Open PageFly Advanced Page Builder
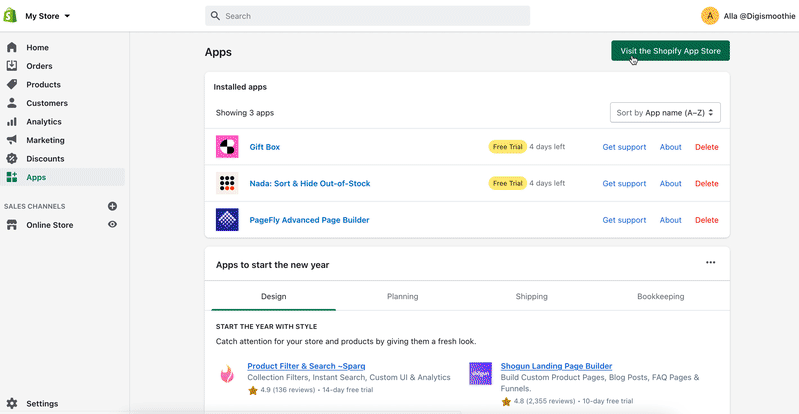This screenshot has height=414, width=799. [x=309, y=220]
